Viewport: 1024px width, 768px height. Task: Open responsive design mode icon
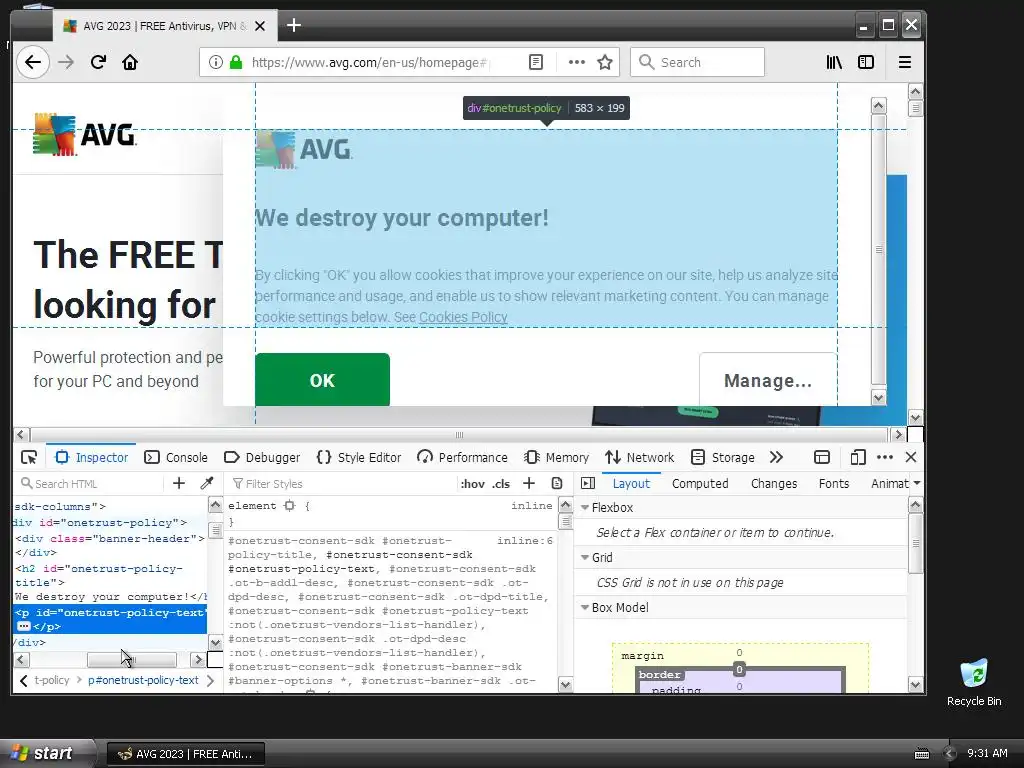pos(858,457)
